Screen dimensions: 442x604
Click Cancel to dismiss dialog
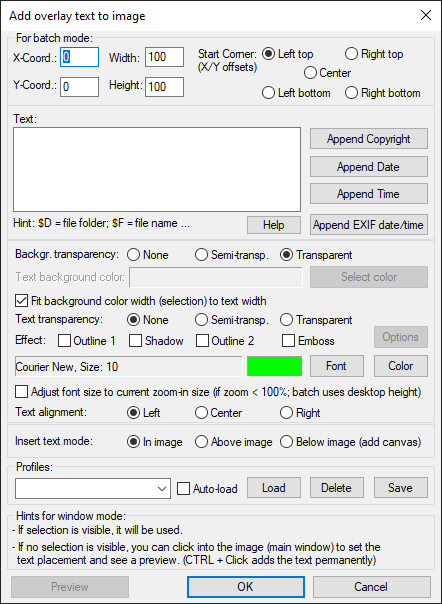[x=371, y=587]
